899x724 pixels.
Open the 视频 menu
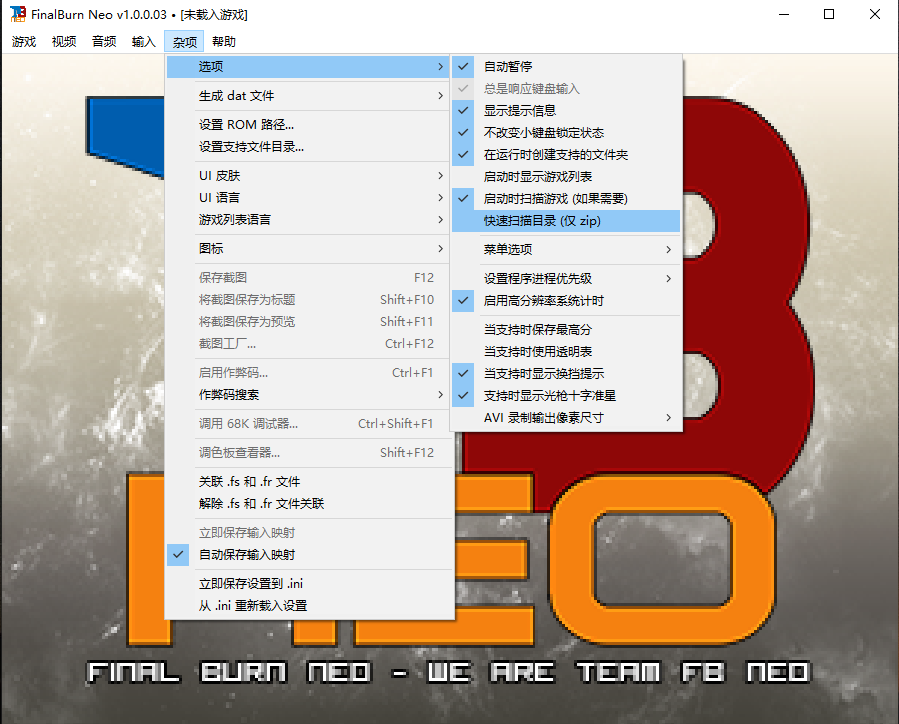[x=64, y=42]
